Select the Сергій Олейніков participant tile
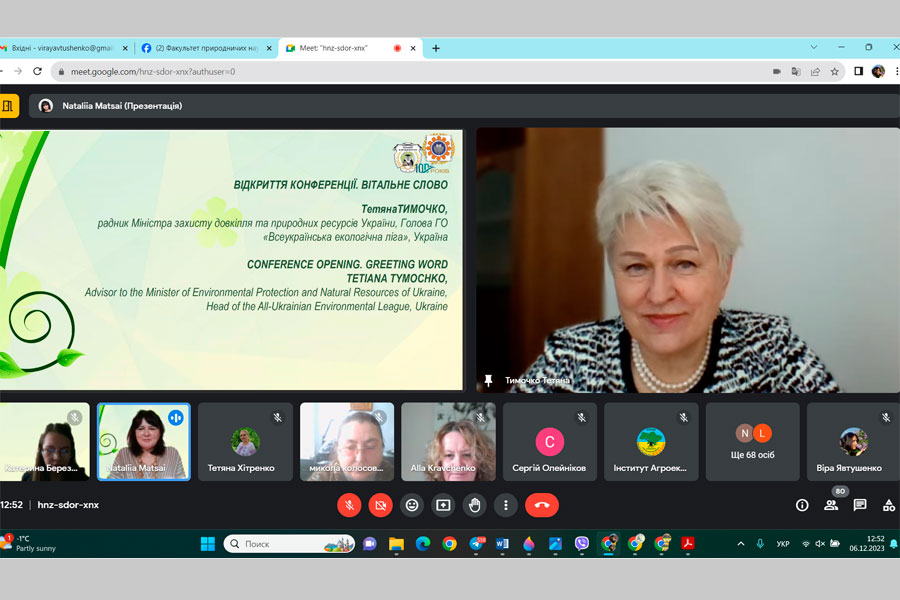Image resolution: width=900 pixels, height=600 pixels. [549, 442]
